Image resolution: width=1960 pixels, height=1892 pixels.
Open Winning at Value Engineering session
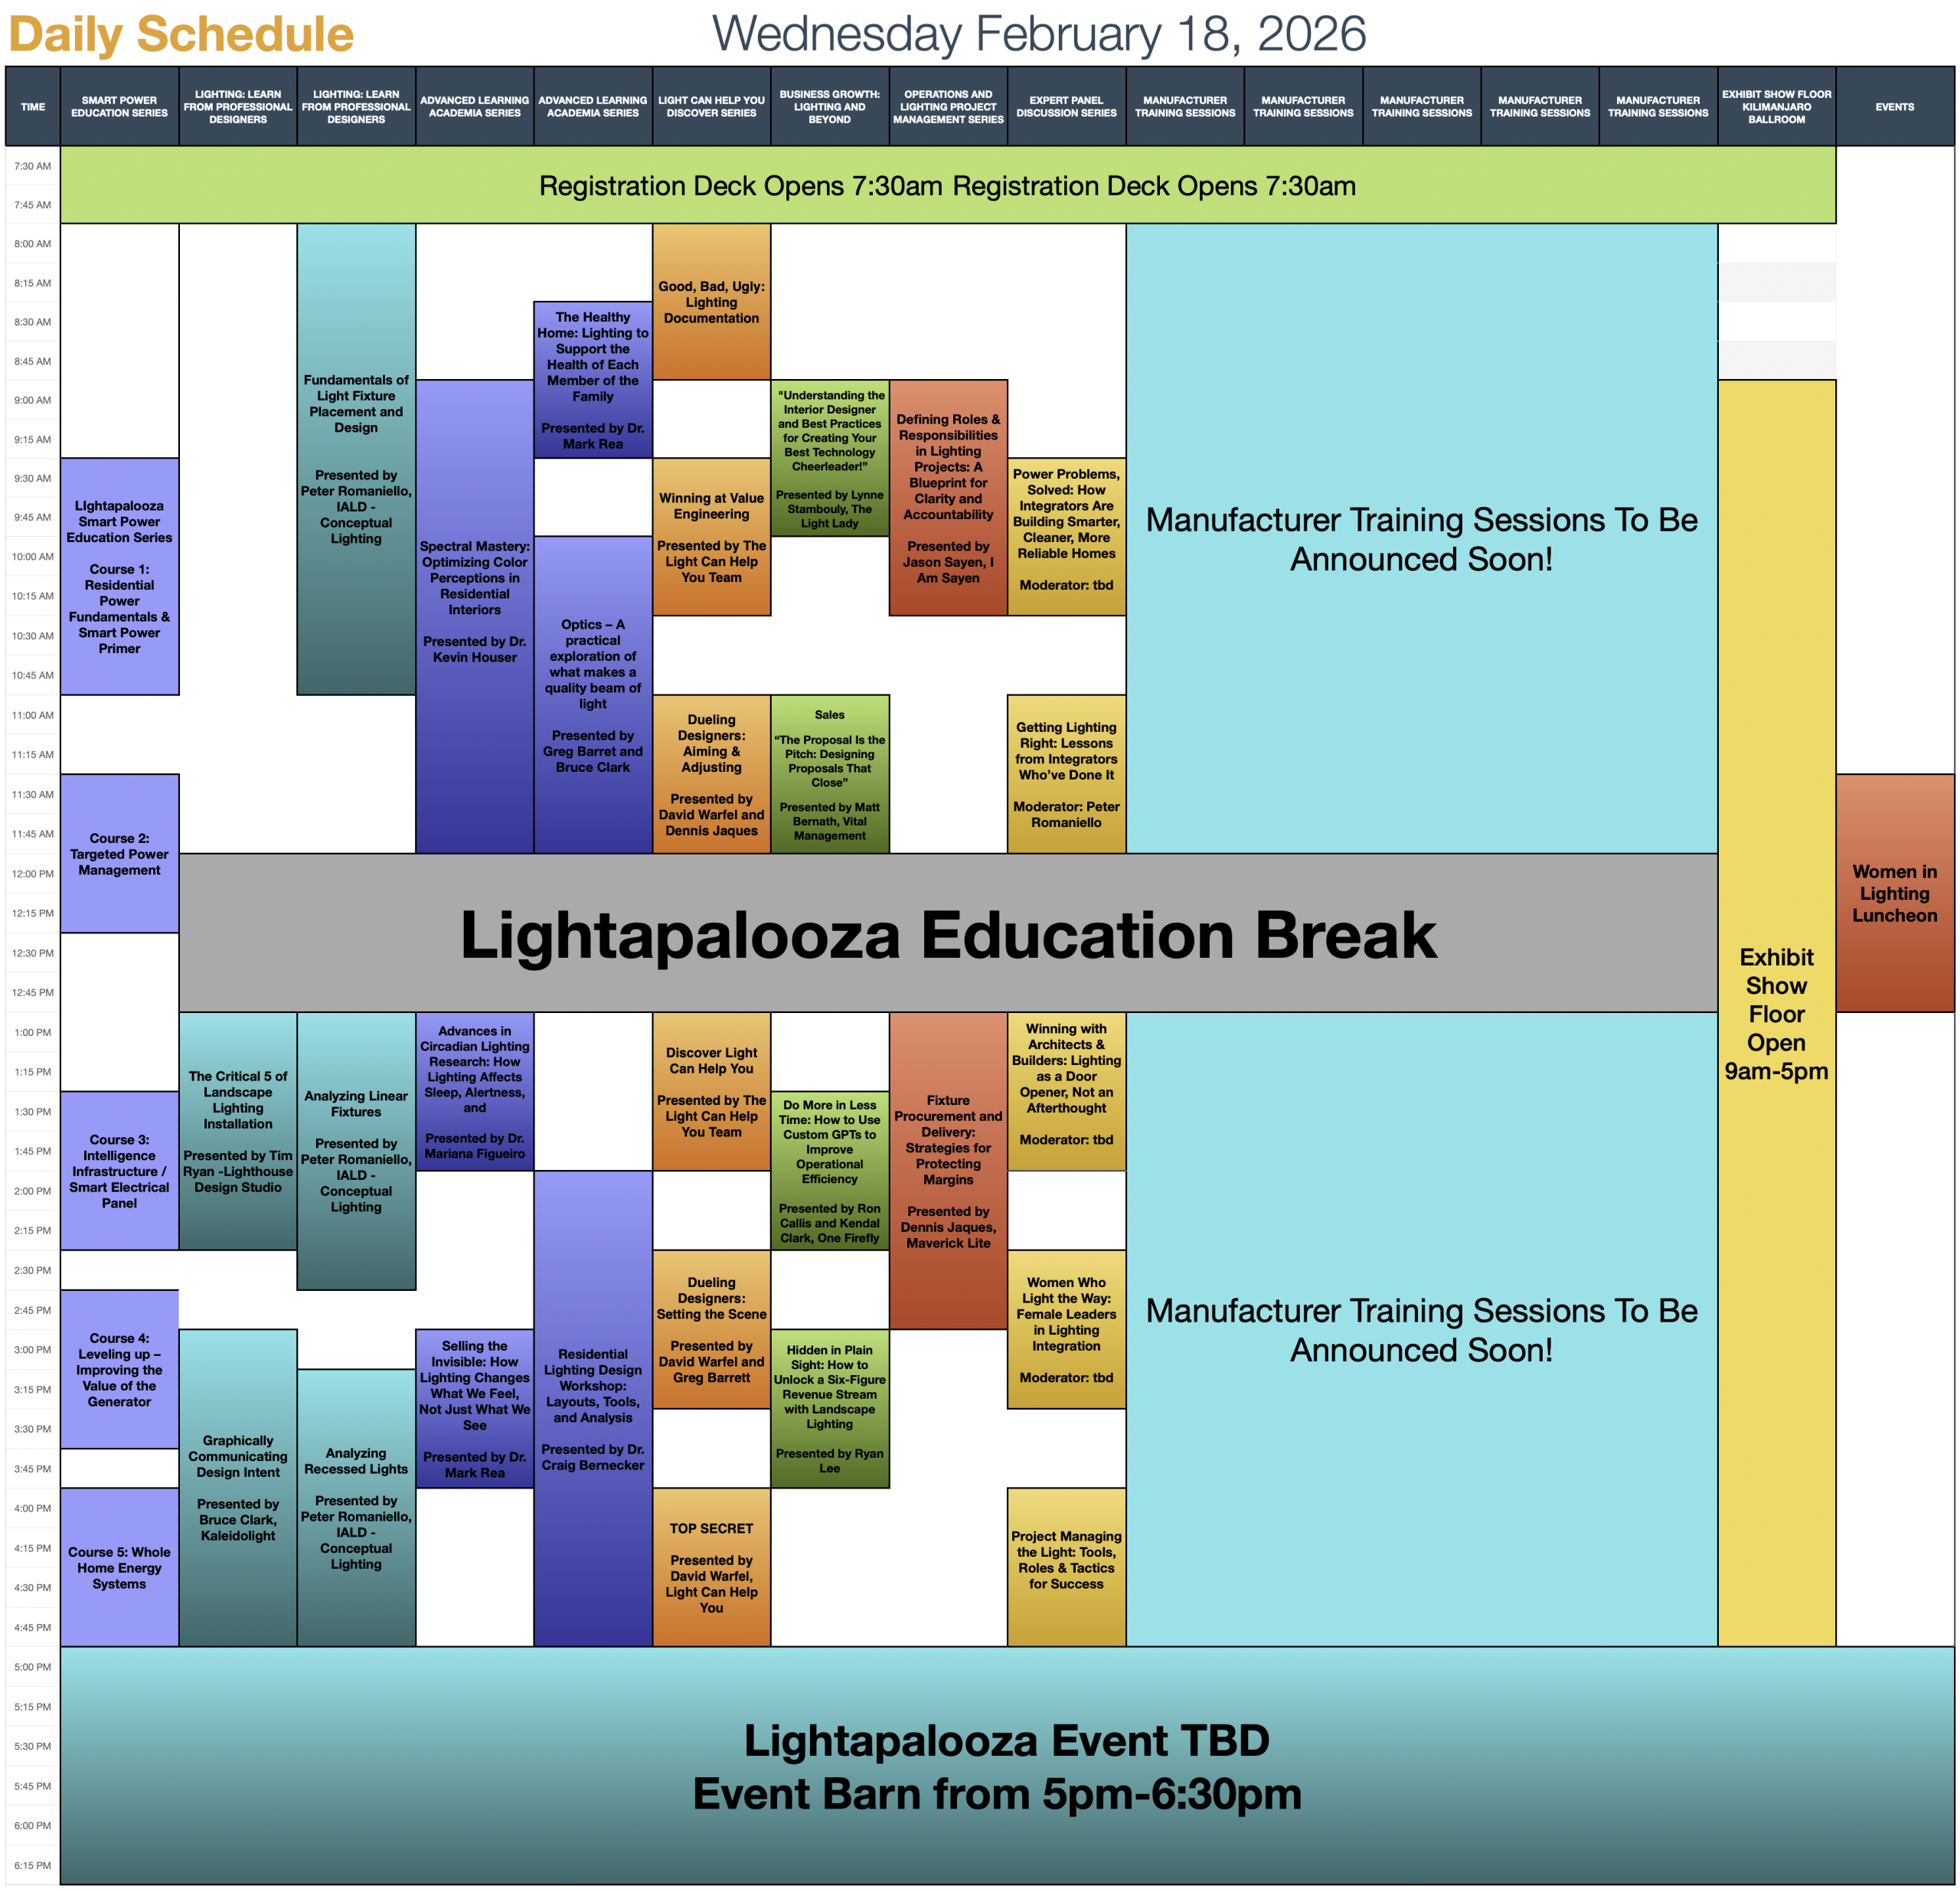tap(711, 537)
